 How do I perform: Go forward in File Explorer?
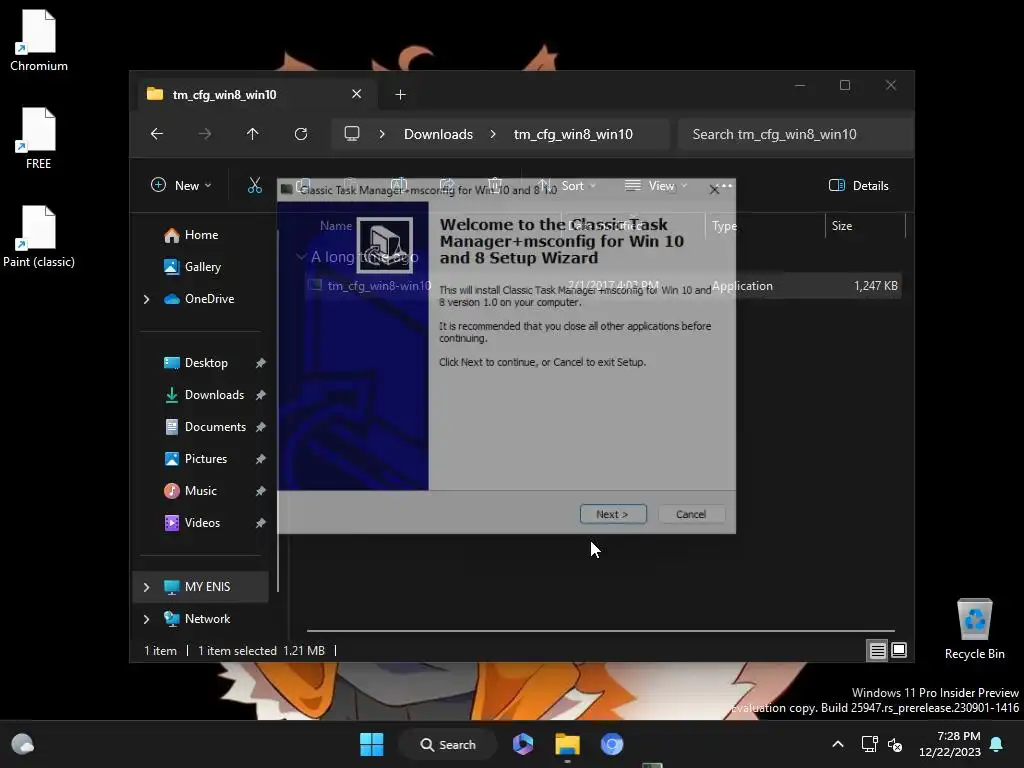(x=205, y=134)
